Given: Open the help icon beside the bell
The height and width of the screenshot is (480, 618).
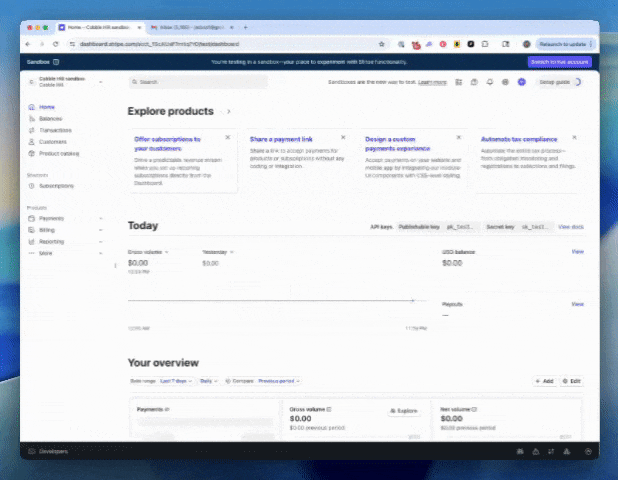Looking at the screenshot, I should (474, 82).
